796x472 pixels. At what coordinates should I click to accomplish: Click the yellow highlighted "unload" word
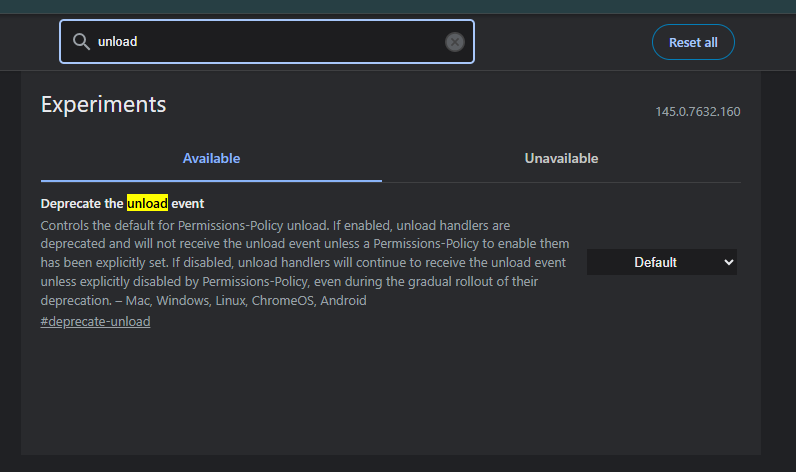click(147, 204)
